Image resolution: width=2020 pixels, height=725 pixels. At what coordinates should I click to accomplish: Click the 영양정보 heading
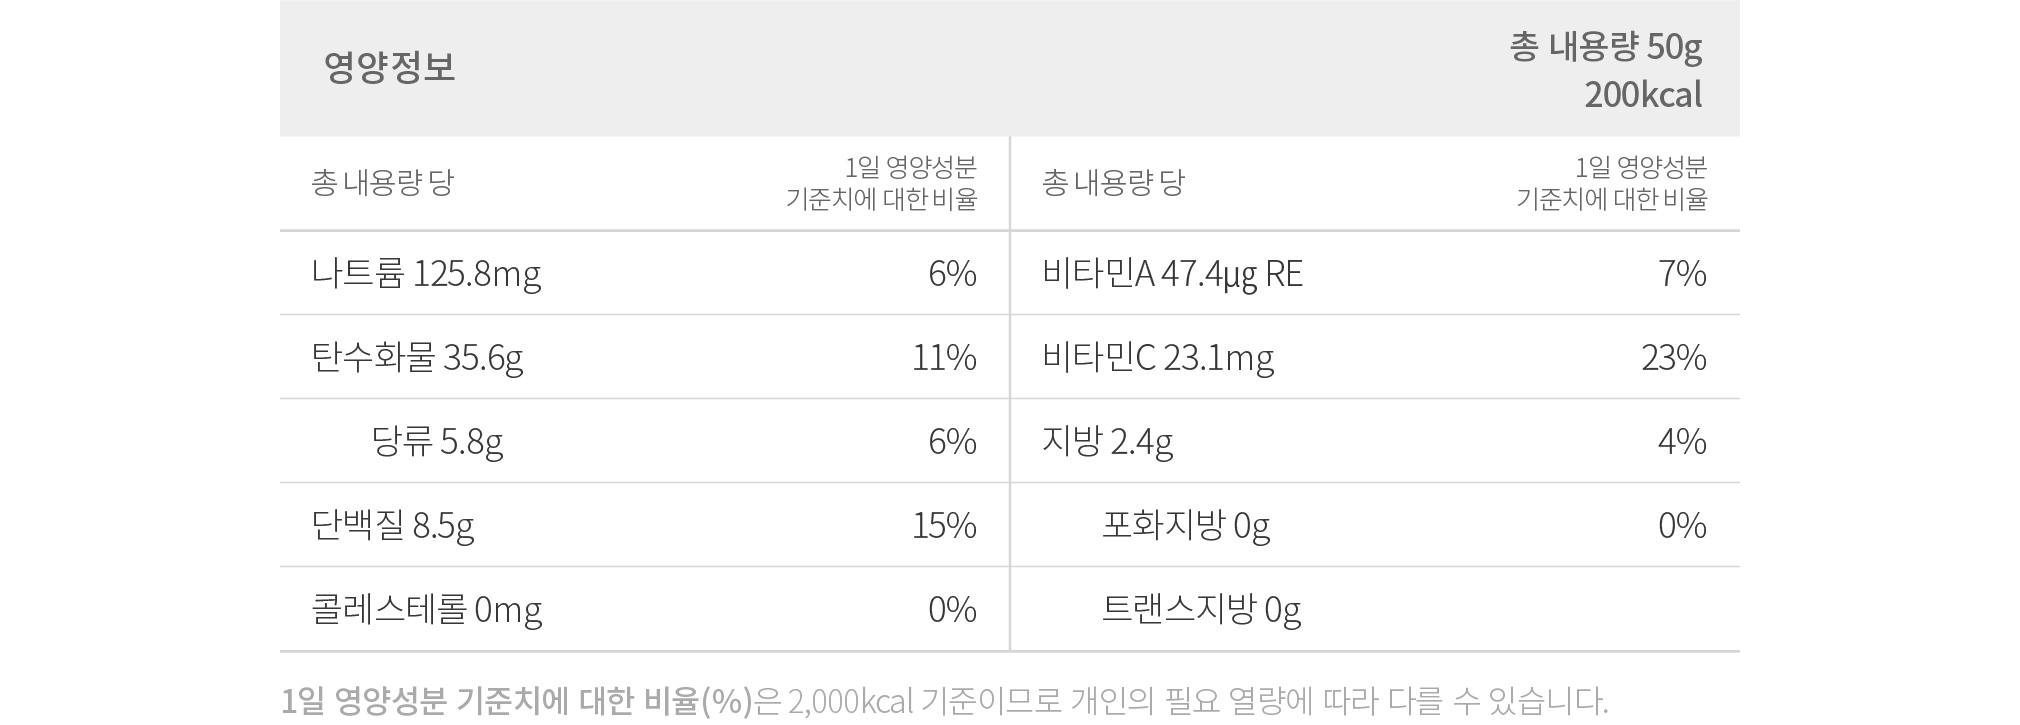pyautogui.click(x=389, y=67)
